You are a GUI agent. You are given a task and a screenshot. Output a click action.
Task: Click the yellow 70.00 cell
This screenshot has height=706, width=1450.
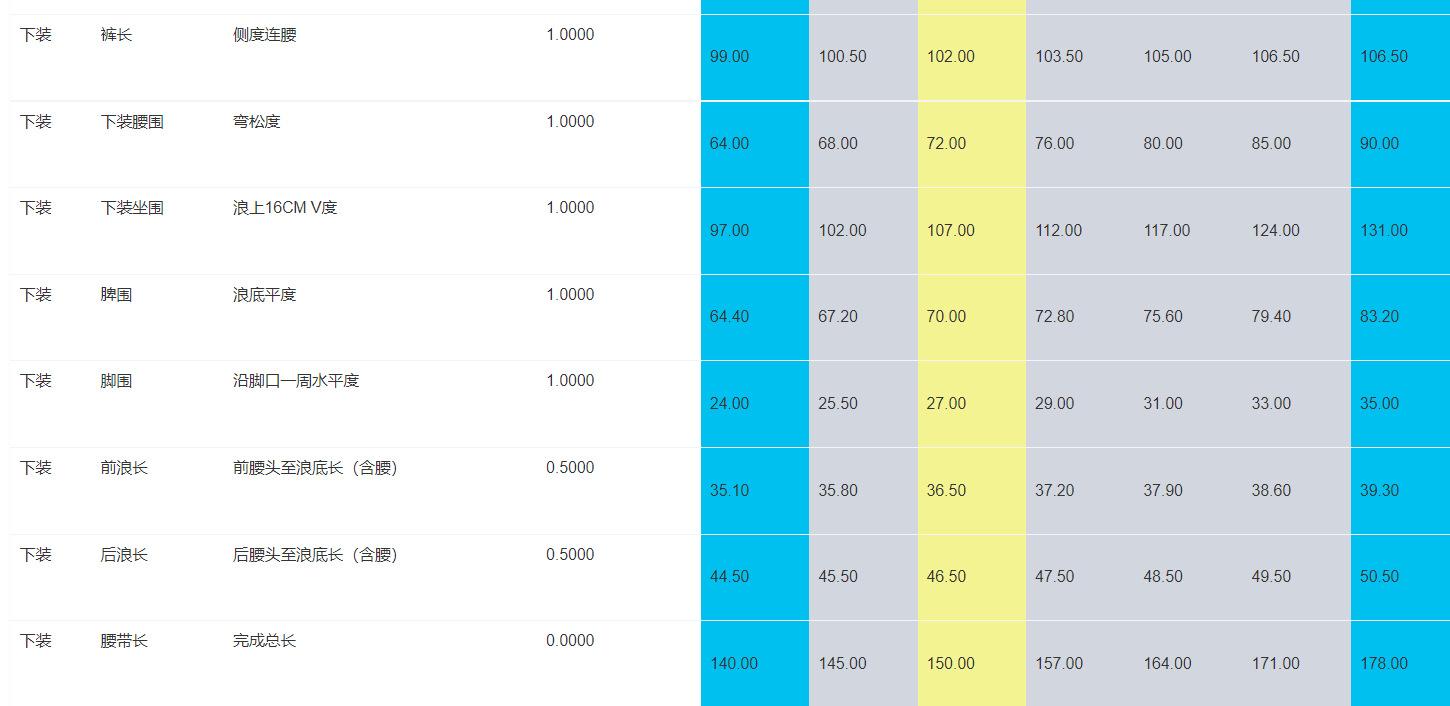946,317
